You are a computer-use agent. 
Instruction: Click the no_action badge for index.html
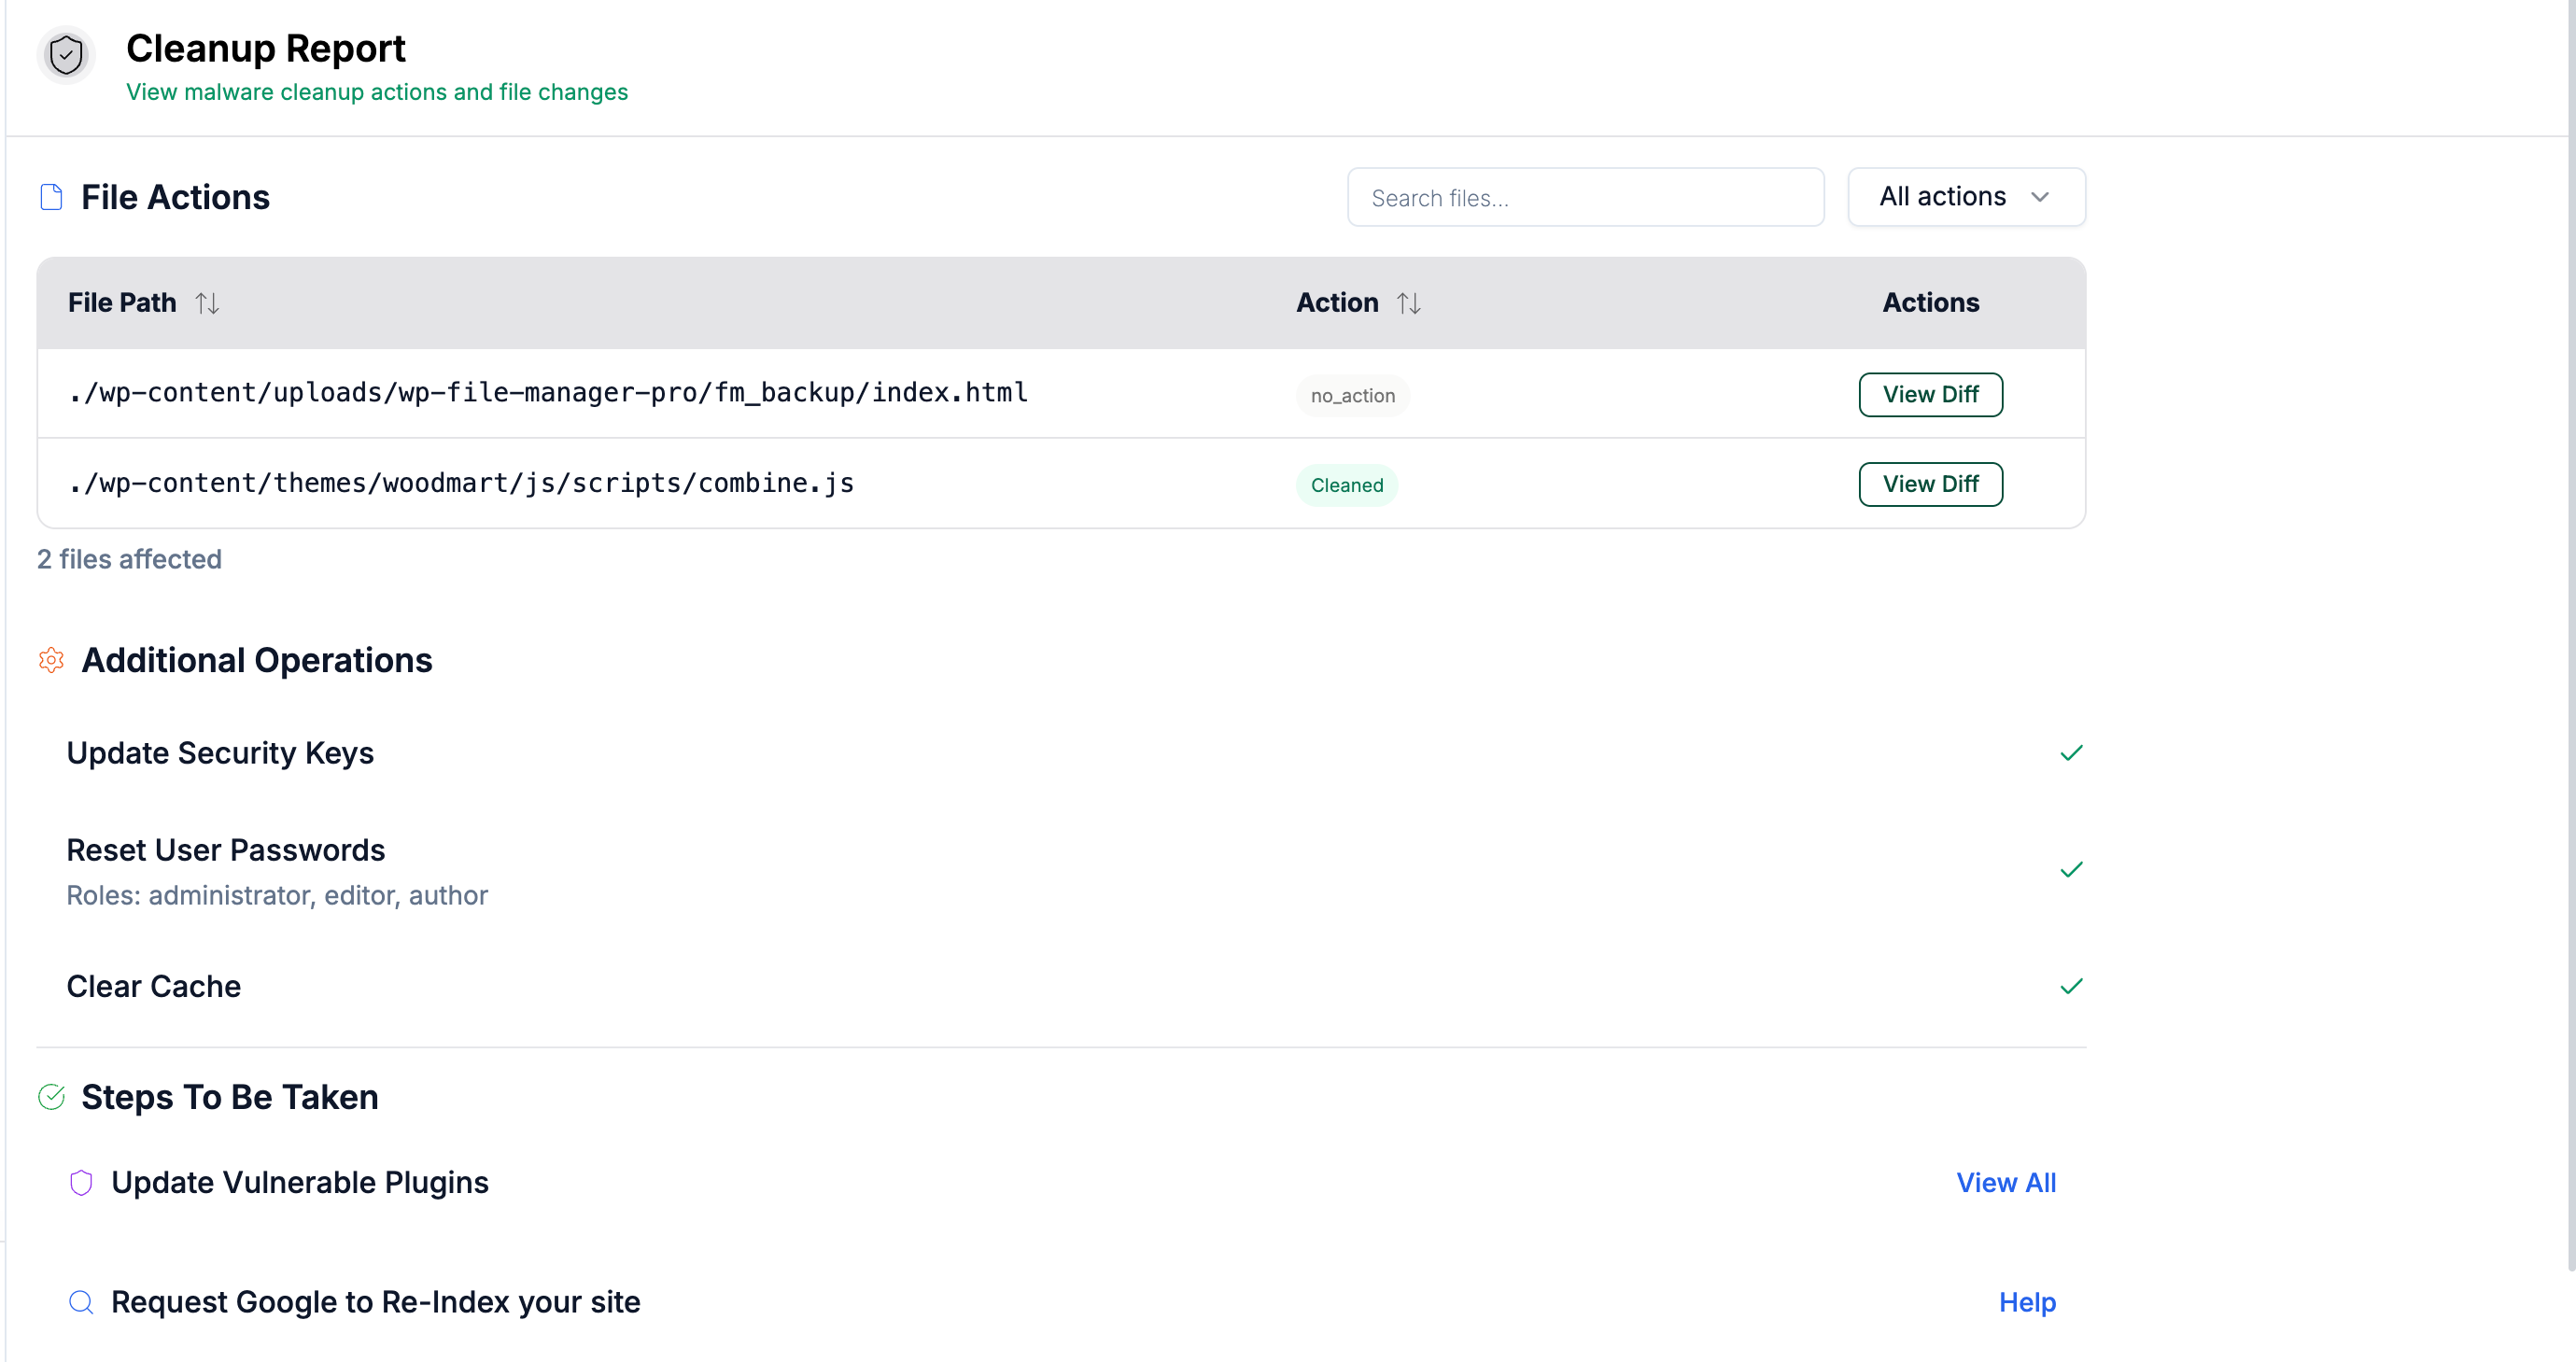pyautogui.click(x=1352, y=394)
